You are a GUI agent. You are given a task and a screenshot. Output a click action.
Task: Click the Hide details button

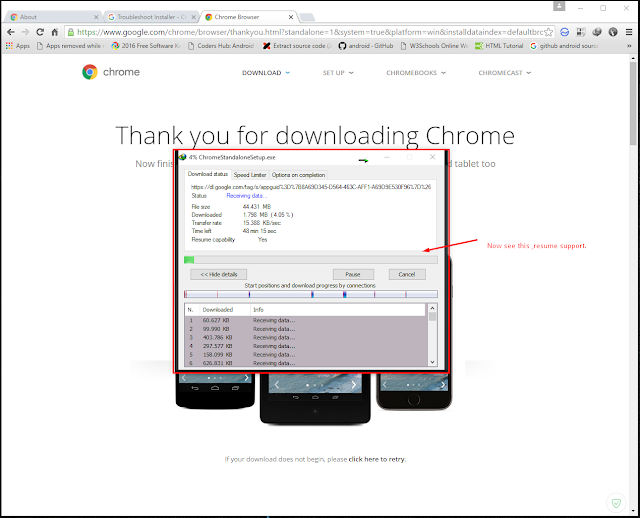click(x=218, y=274)
